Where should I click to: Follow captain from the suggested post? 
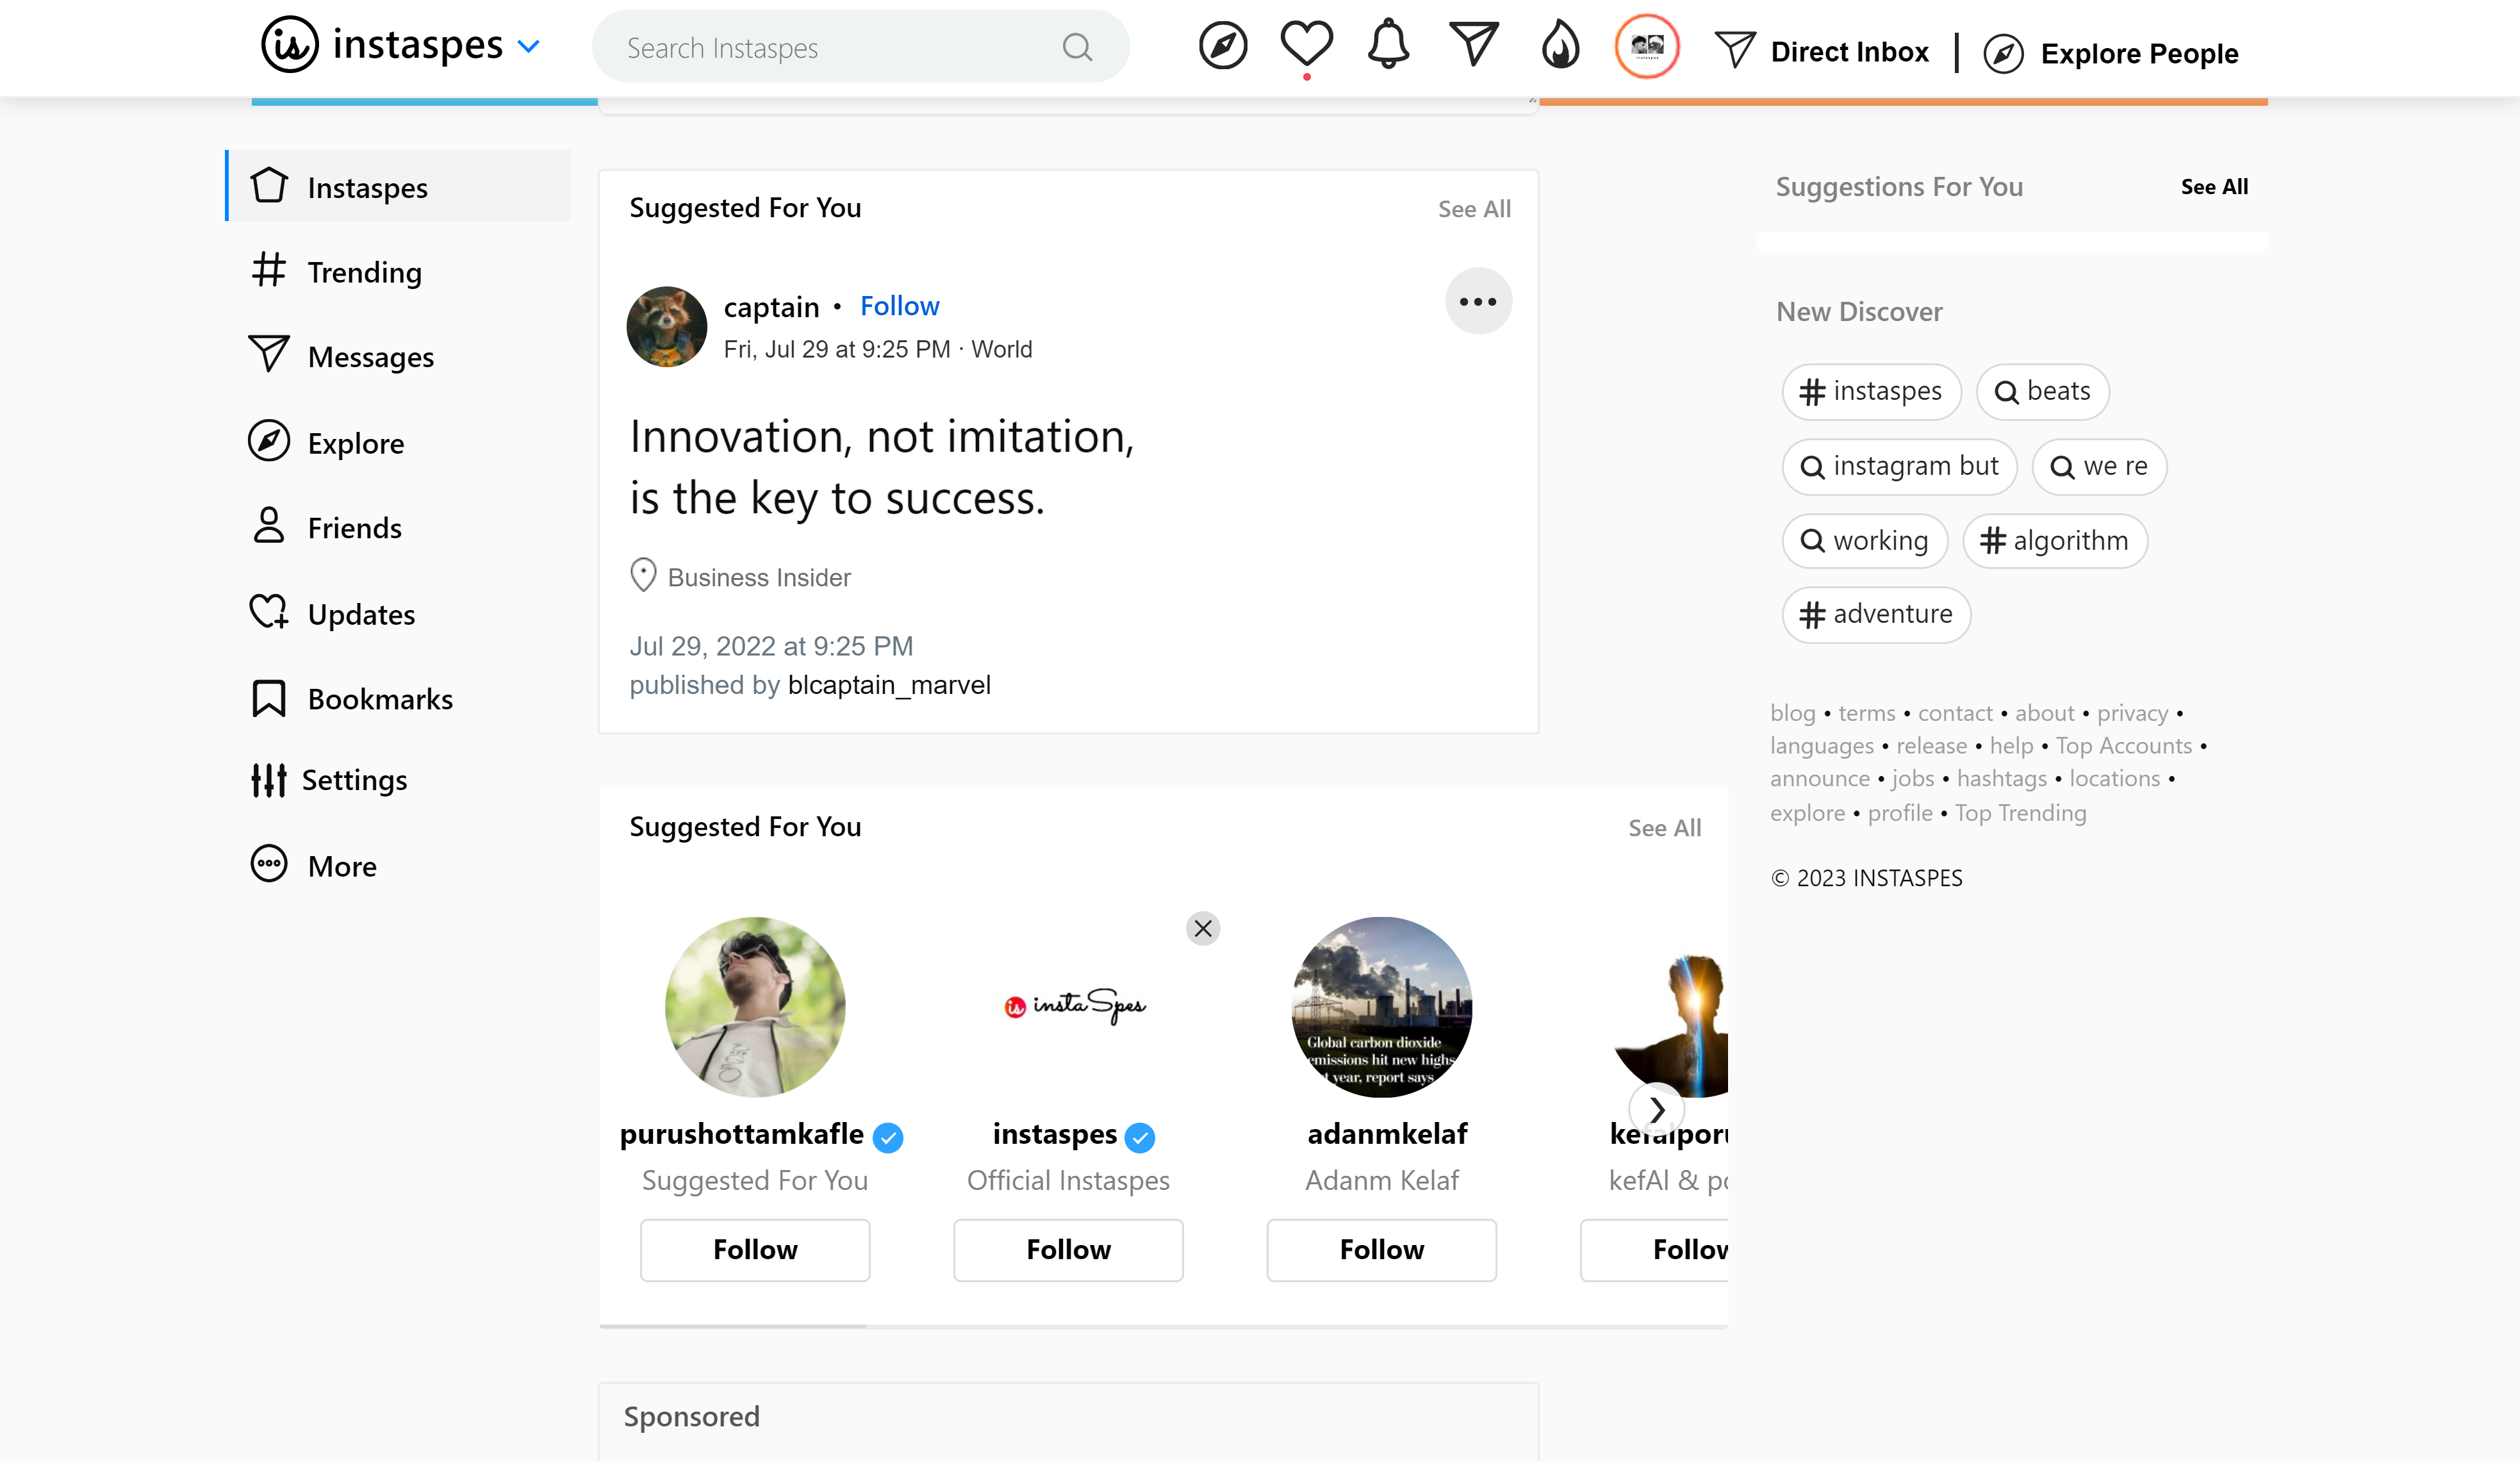899,306
